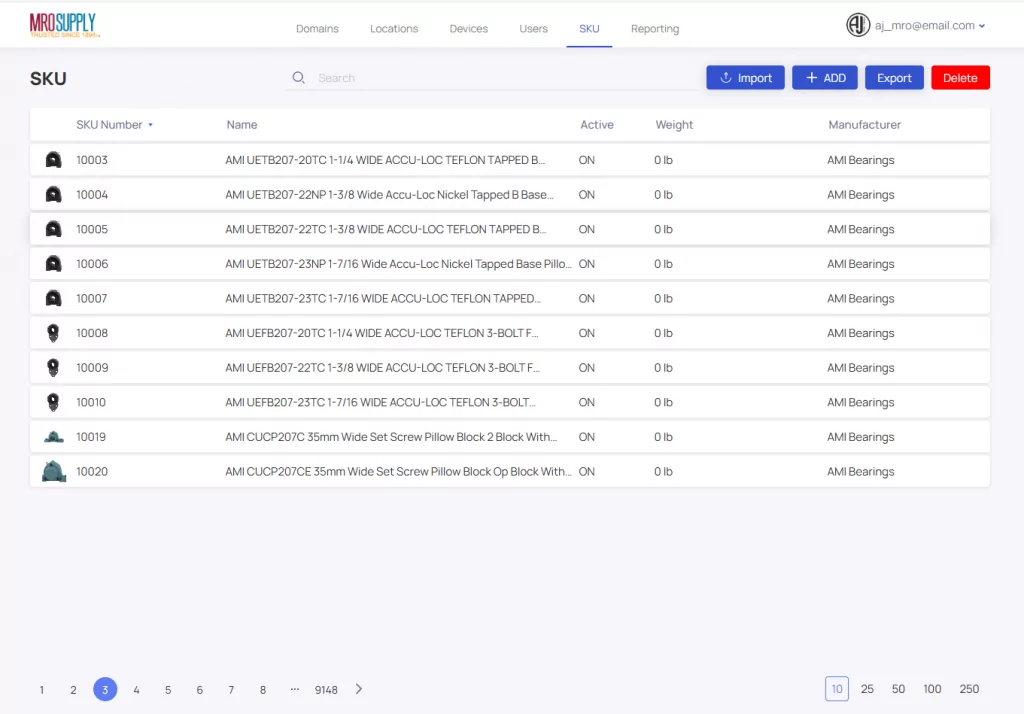Open thumbnail for SKU 10003
The height and width of the screenshot is (714, 1024).
(54, 160)
